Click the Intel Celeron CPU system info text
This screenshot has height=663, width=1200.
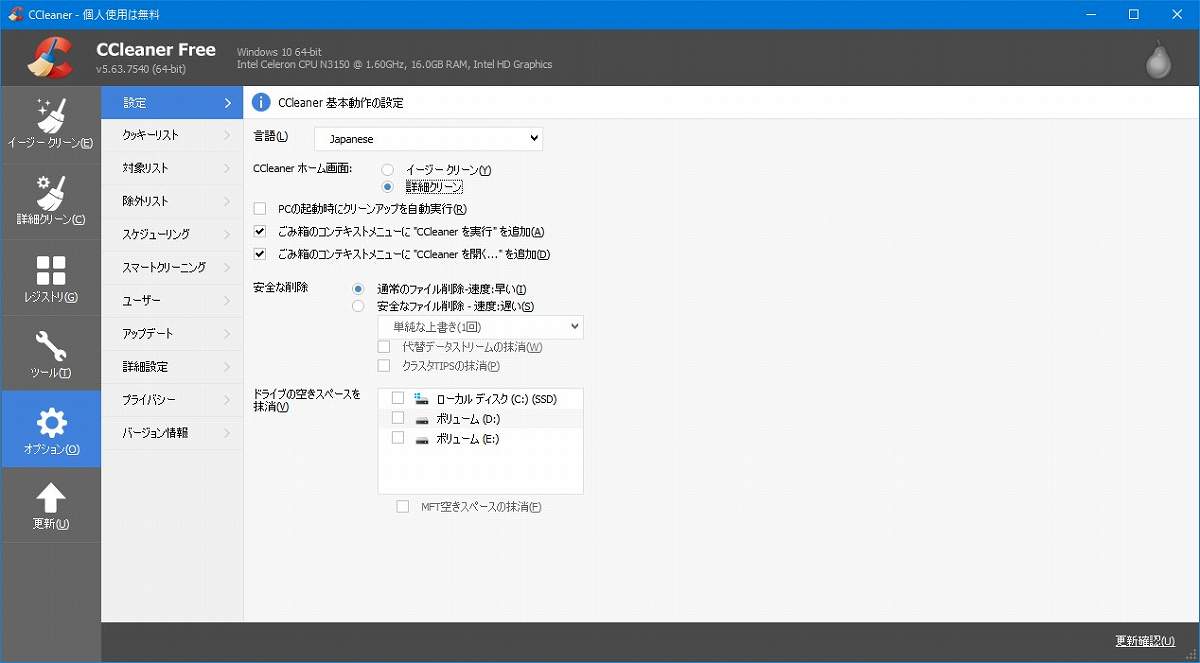point(394,64)
